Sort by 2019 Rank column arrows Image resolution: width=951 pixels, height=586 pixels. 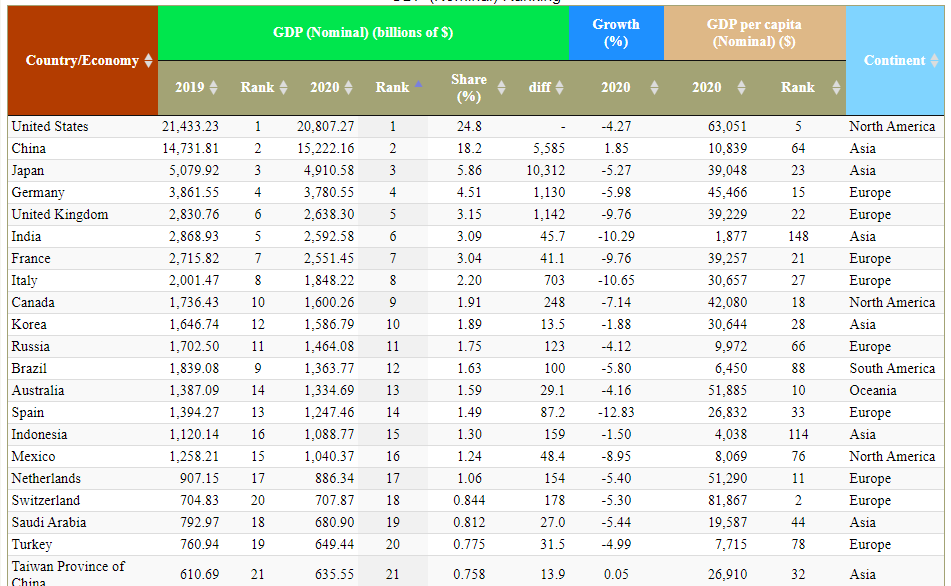coord(283,87)
